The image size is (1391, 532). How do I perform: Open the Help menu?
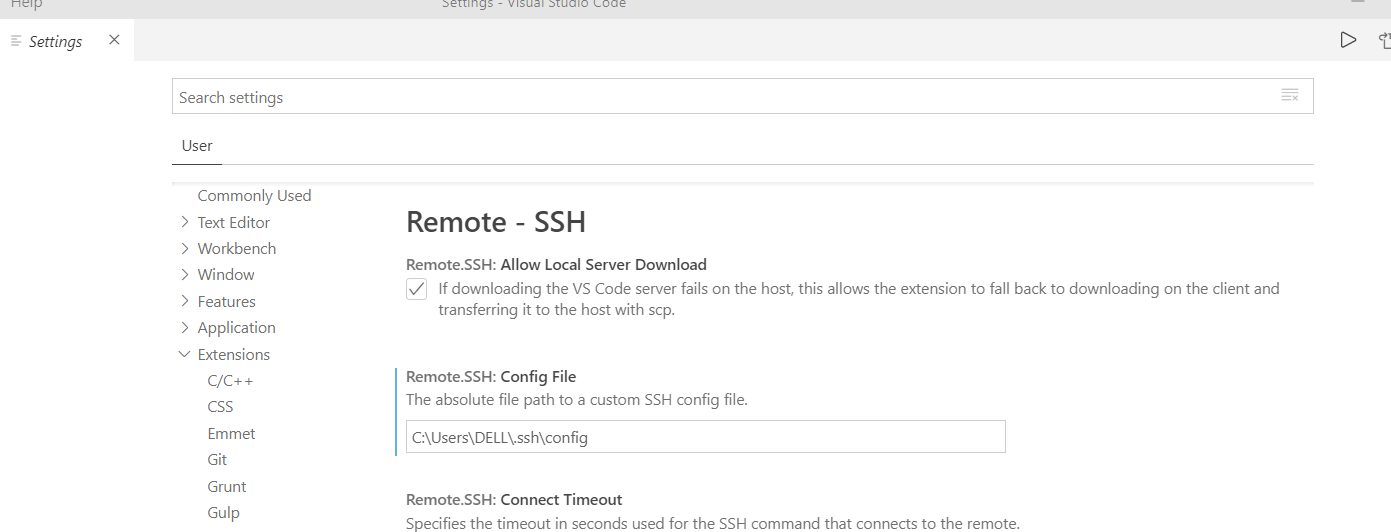click(27, 5)
